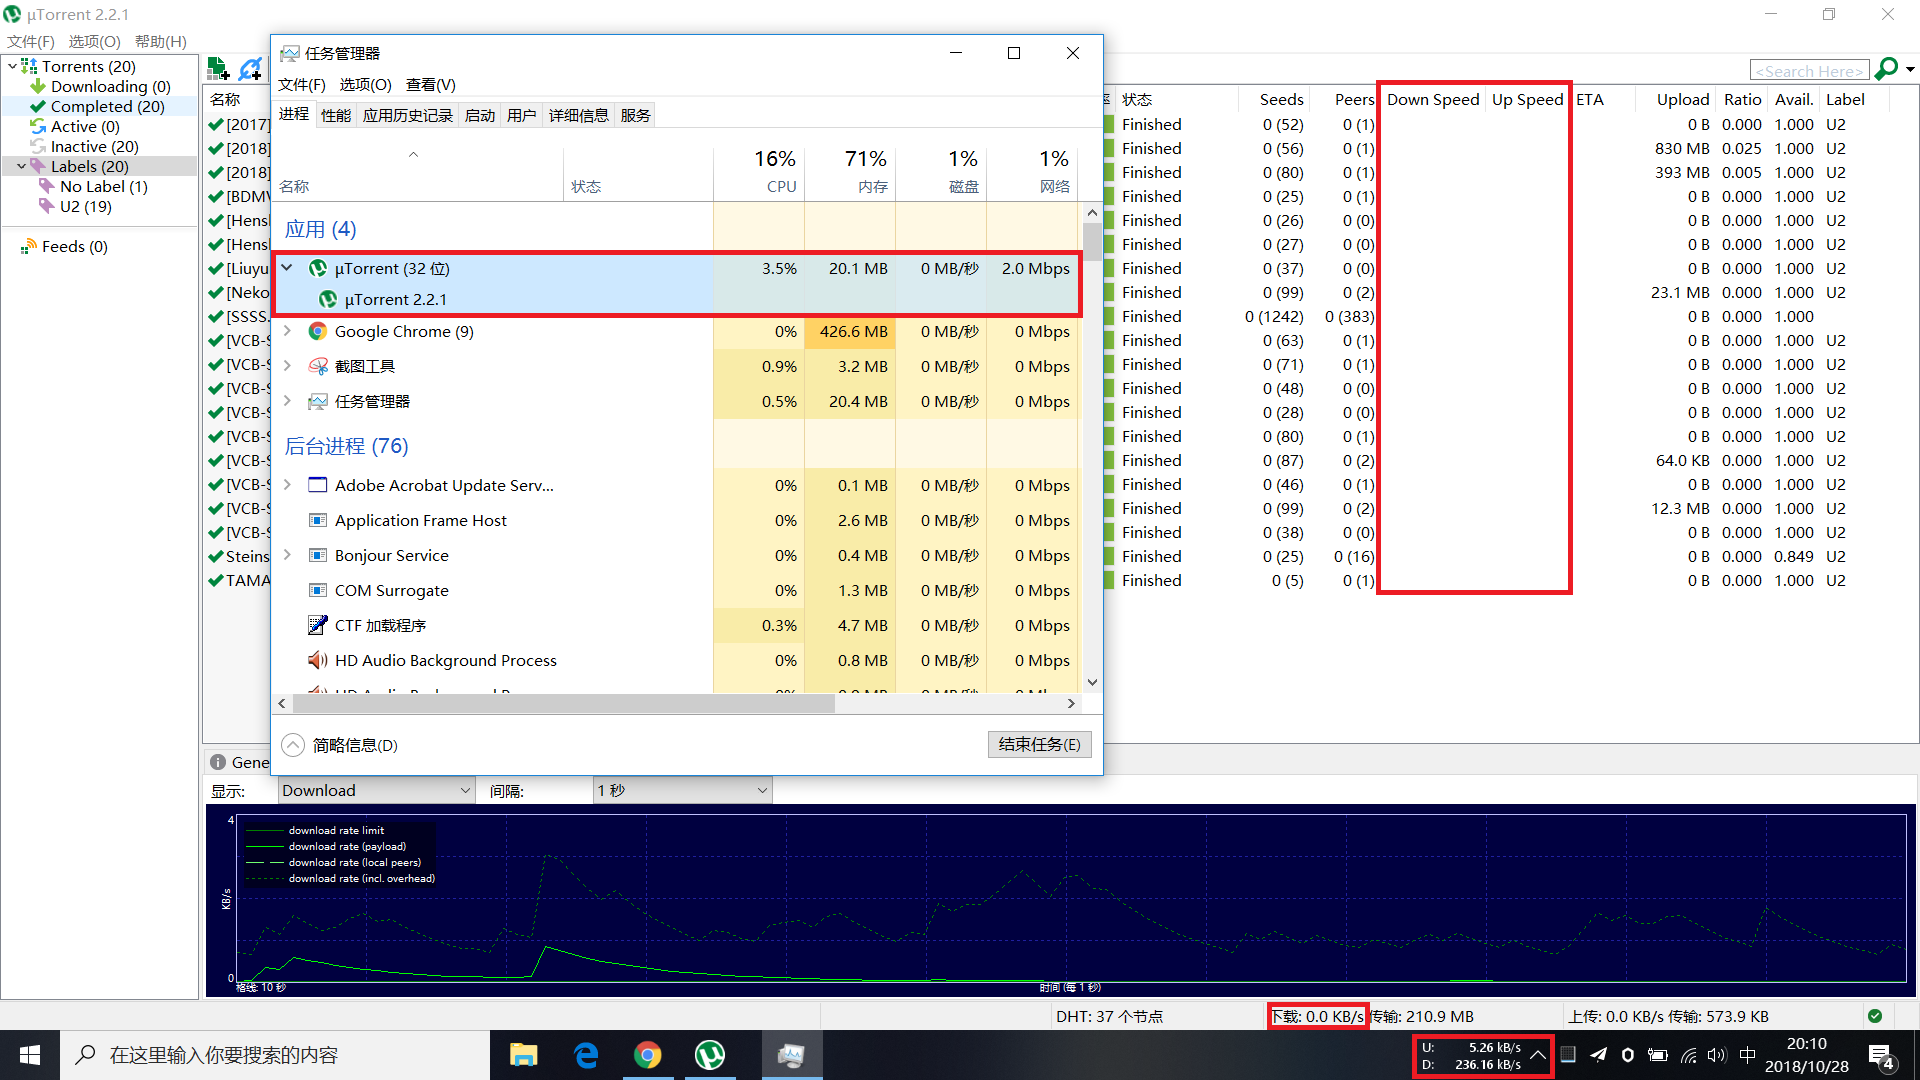This screenshot has width=1920, height=1080.
Task: Click the Windows taskbar search box
Action: tap(275, 1055)
